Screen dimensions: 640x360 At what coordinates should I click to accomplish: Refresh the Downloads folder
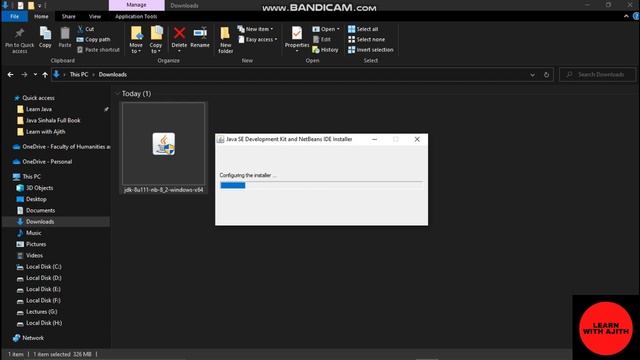click(546, 75)
